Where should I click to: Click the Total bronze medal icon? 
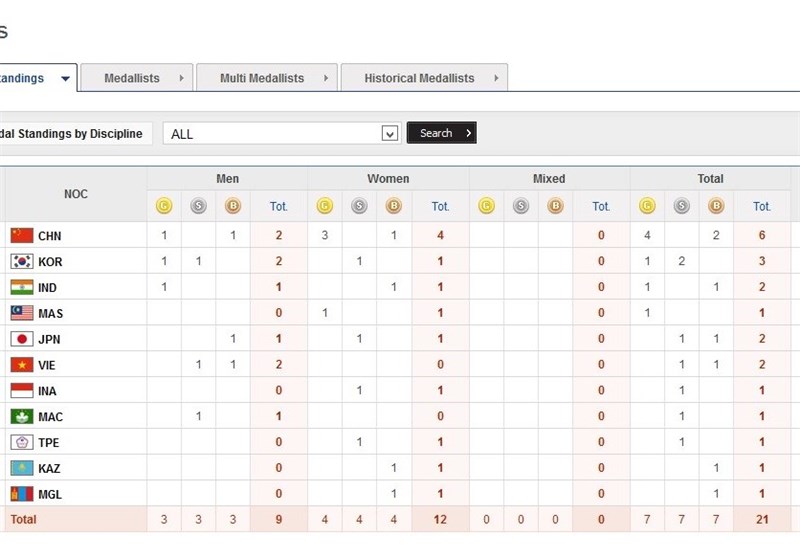[x=716, y=206]
